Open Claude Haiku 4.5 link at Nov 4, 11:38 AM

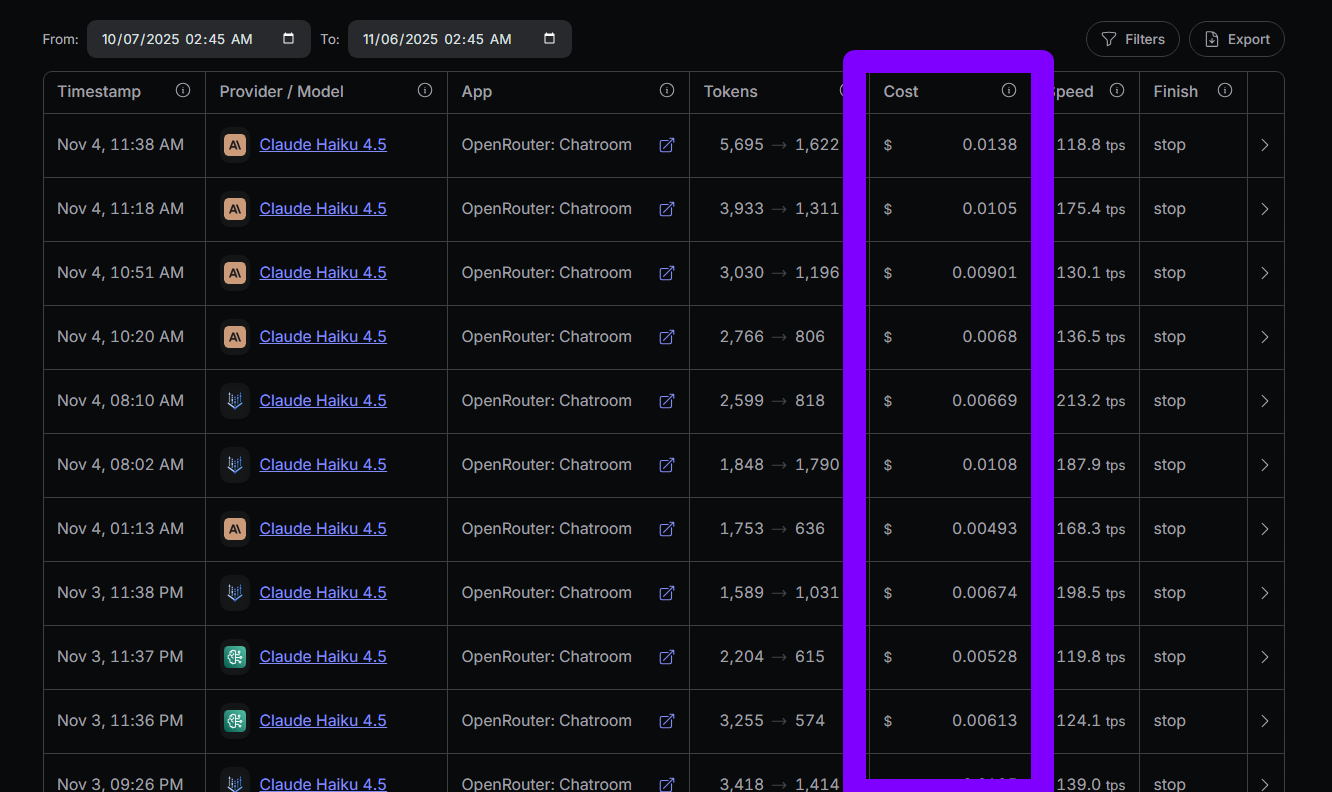click(323, 145)
